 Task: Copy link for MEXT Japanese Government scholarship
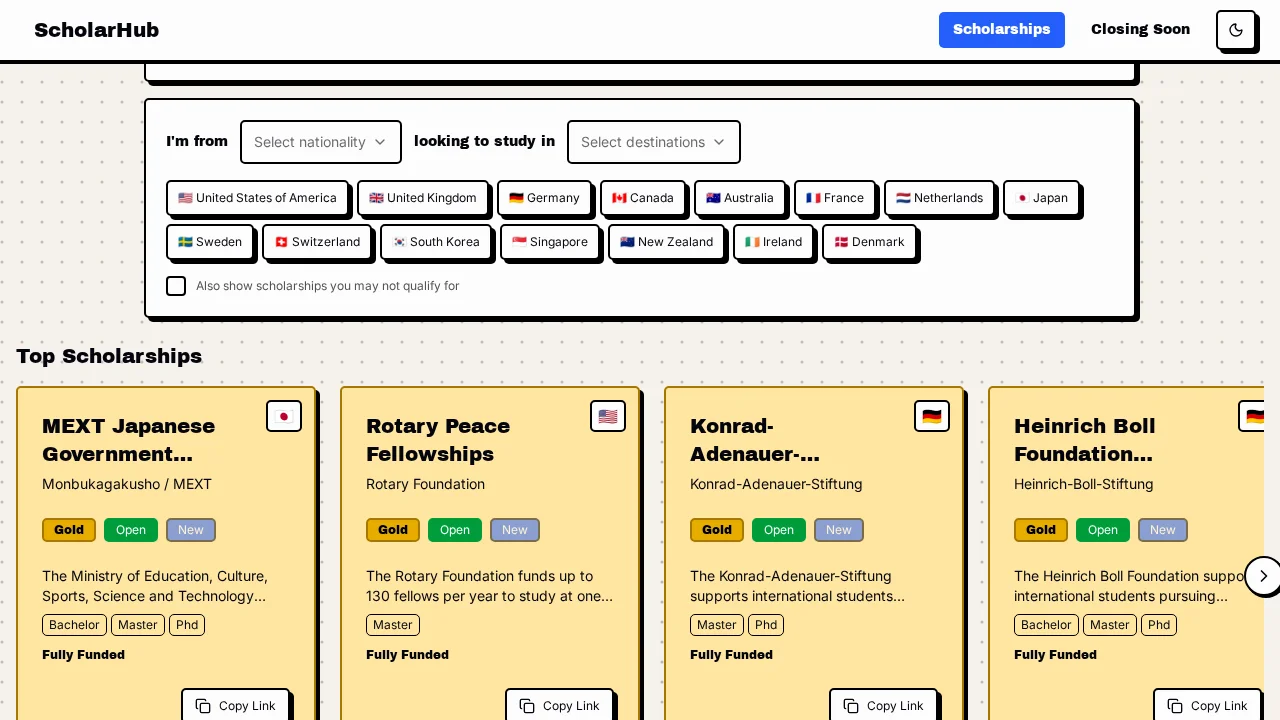click(x=235, y=706)
